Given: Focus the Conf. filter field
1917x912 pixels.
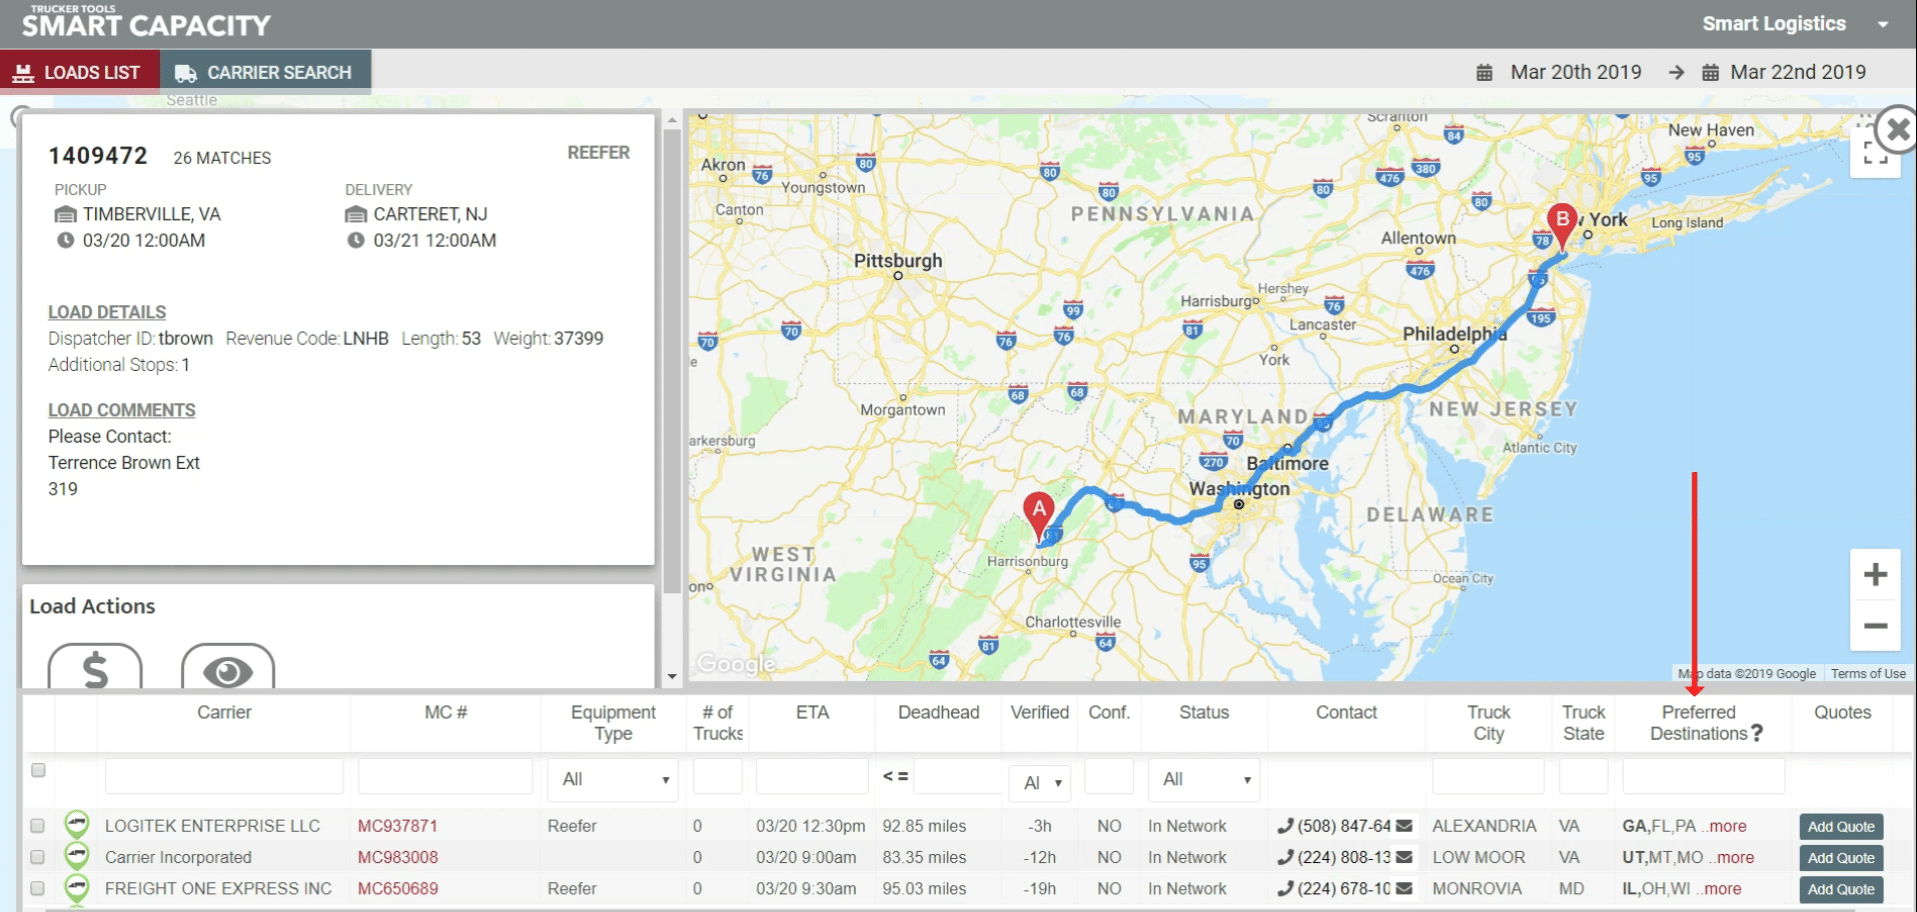Looking at the screenshot, I should click(1108, 777).
